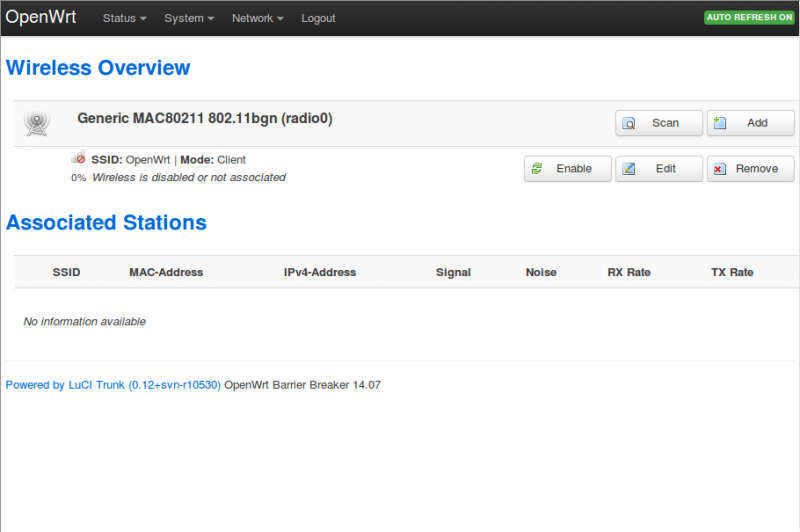Click the pencil icon on Edit
The height and width of the screenshot is (532, 800).
pyautogui.click(x=629, y=169)
